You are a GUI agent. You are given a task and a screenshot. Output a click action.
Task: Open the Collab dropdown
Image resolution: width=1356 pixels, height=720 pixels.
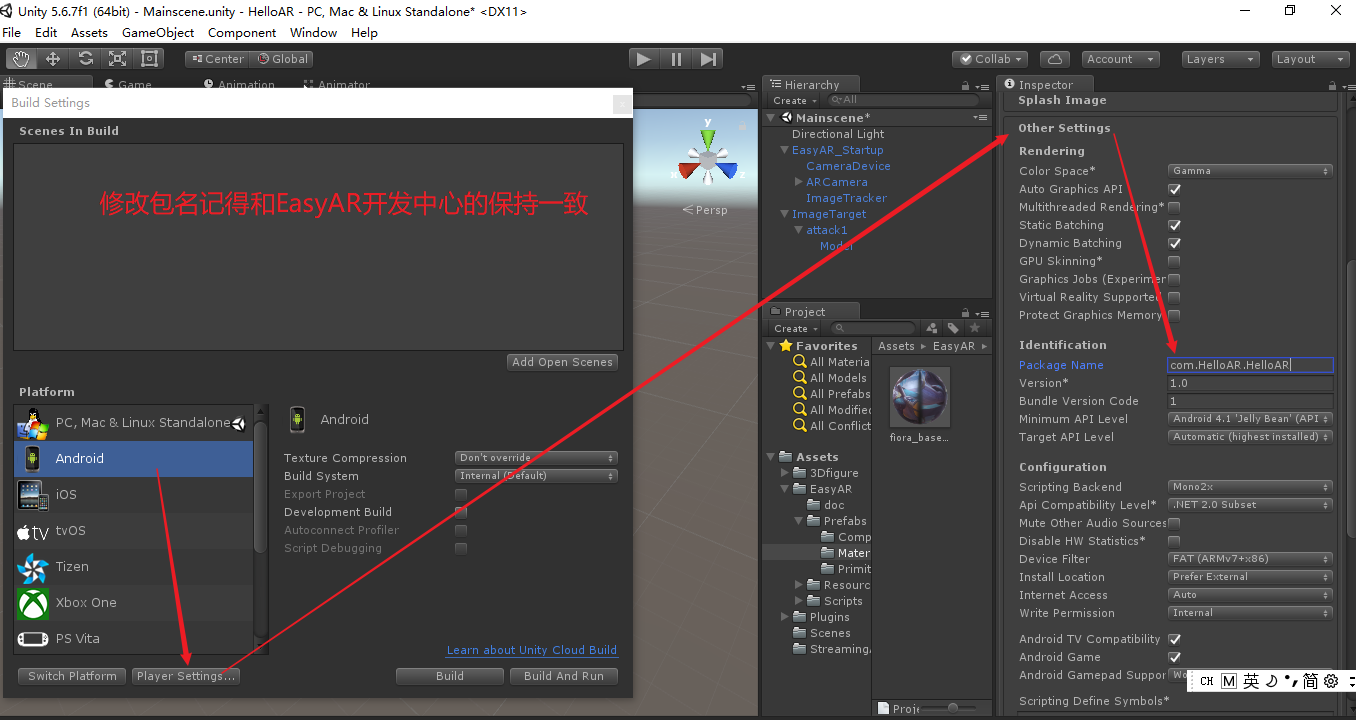point(991,59)
